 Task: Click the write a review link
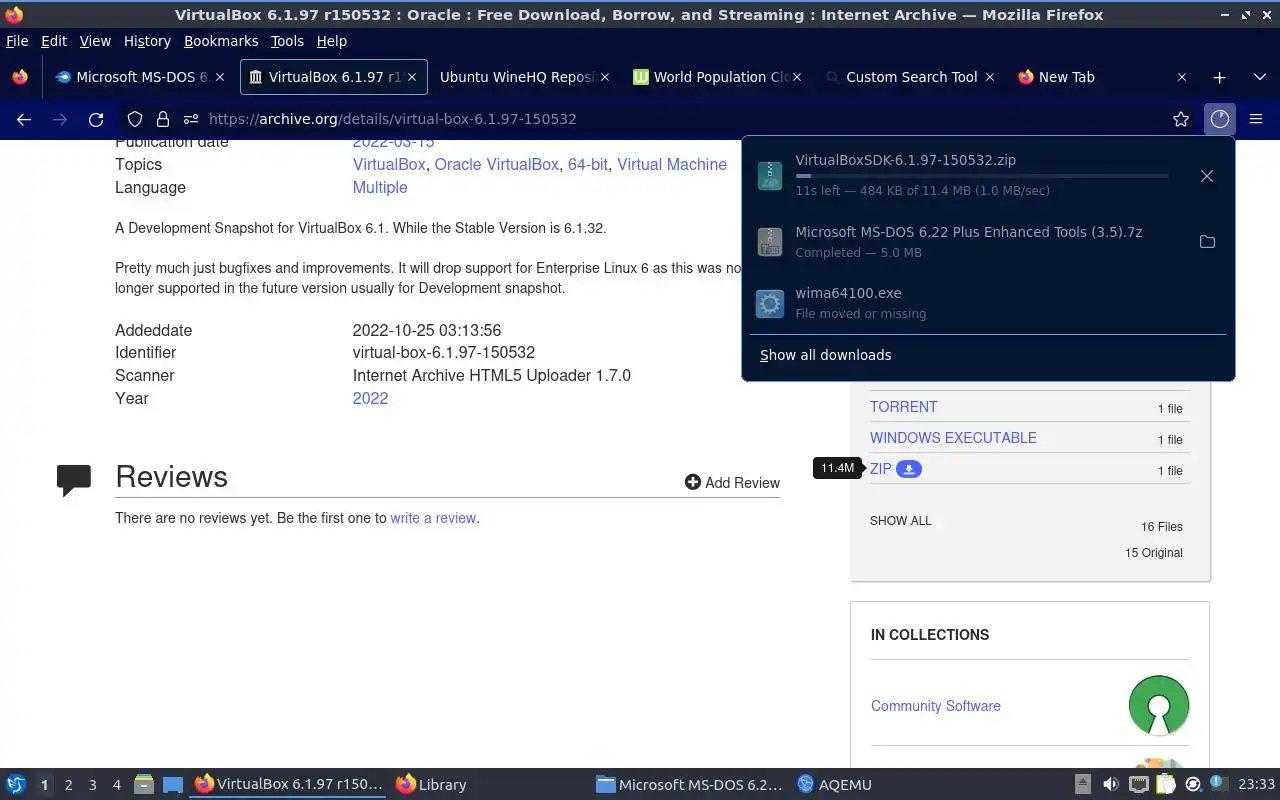point(433,518)
